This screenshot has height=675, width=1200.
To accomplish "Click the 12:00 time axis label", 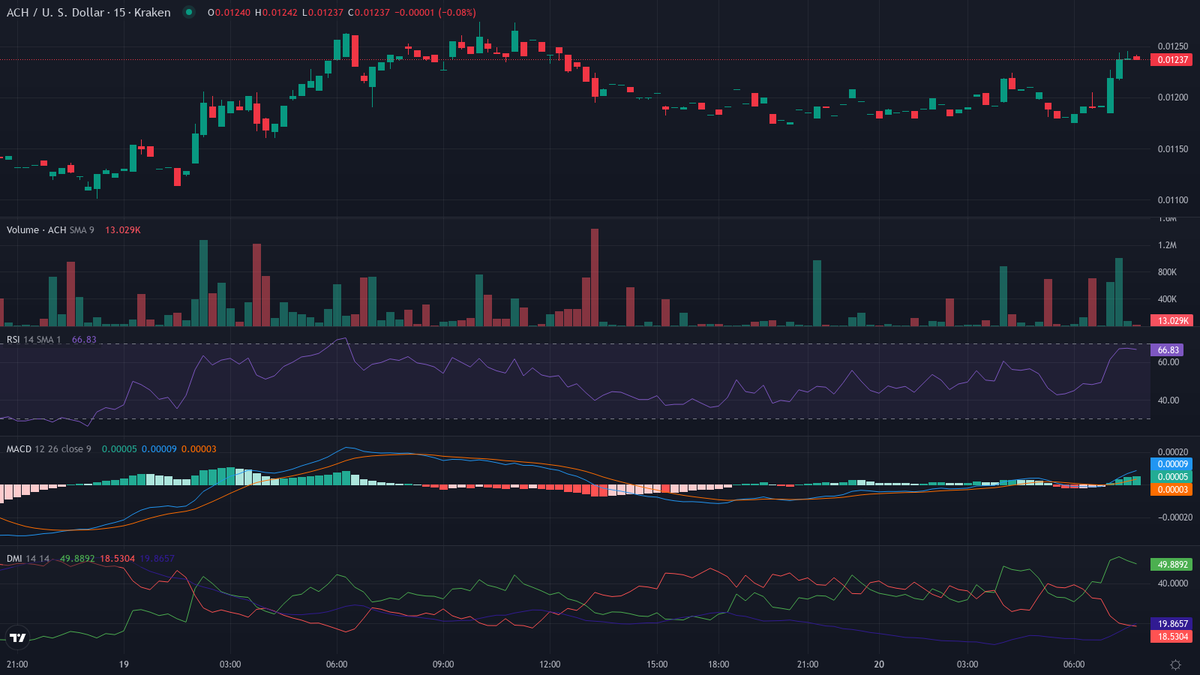I will point(549,664).
